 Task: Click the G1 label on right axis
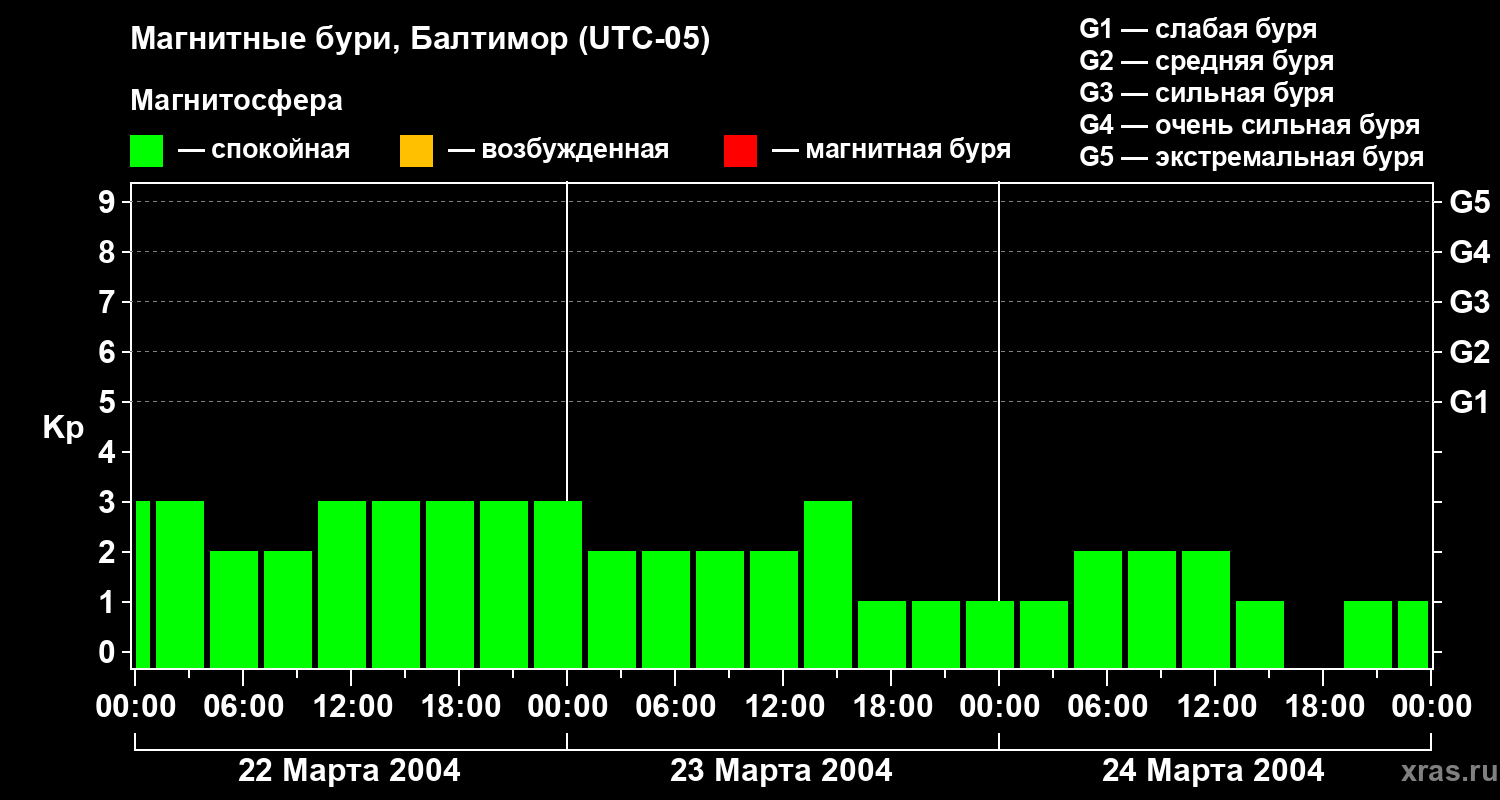1469,402
